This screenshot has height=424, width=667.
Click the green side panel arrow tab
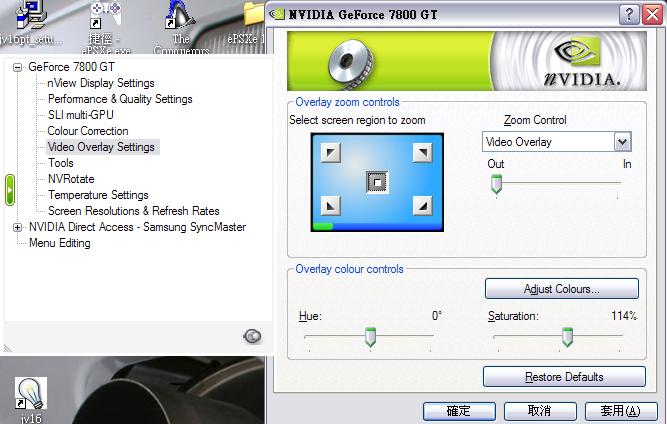tap(10, 190)
